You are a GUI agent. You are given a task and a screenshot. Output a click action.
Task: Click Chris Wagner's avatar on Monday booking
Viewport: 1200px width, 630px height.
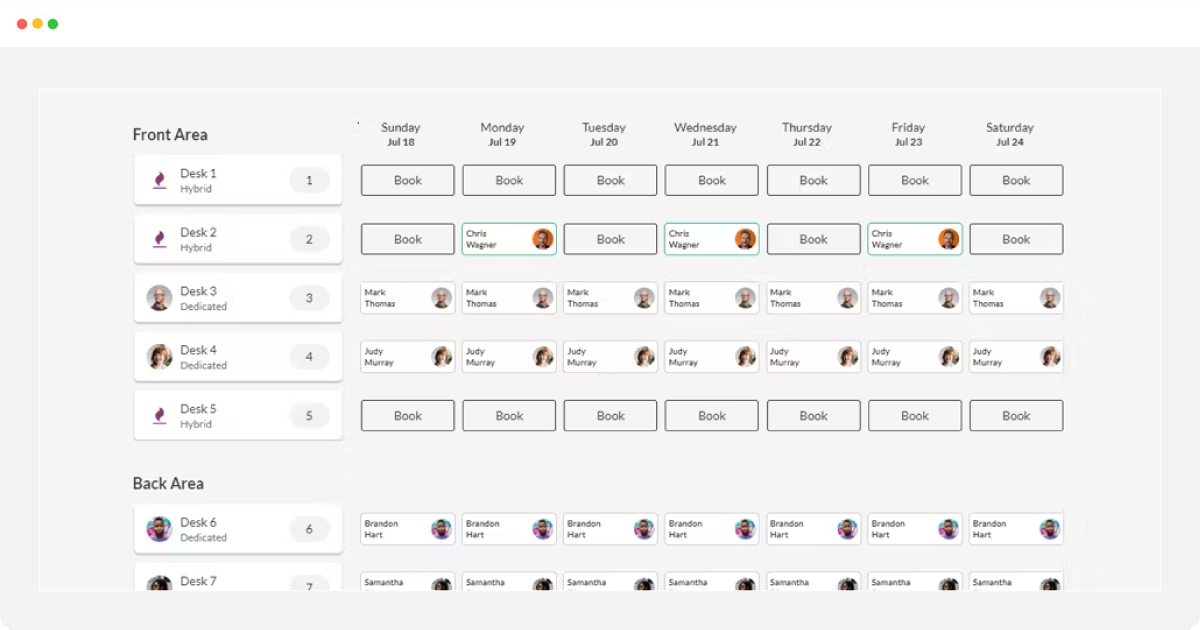542,239
